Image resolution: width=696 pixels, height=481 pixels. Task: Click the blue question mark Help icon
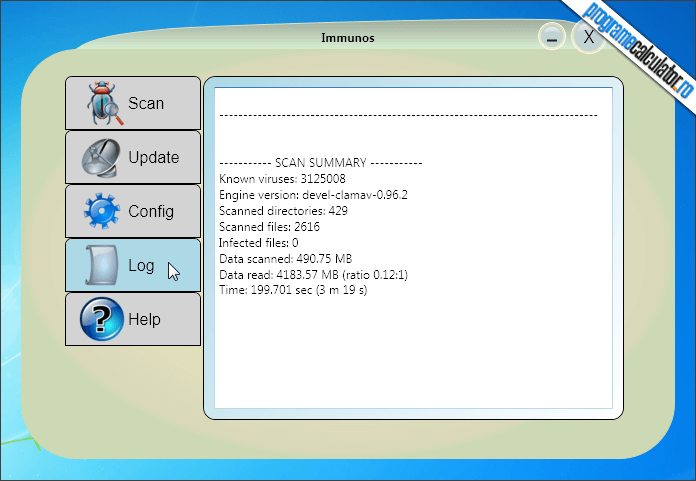102,319
